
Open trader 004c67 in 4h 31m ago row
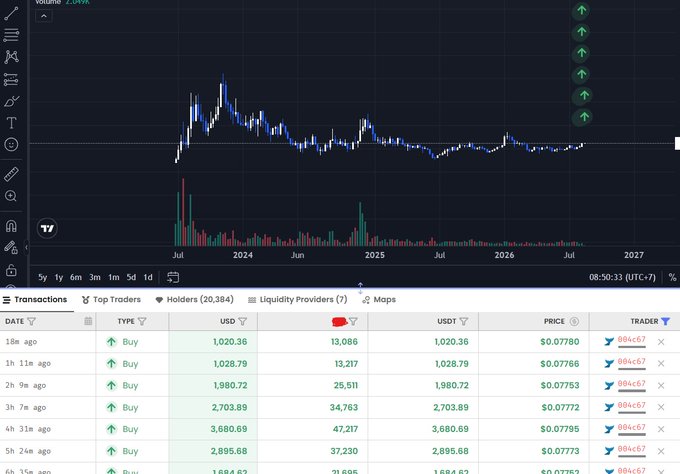pyautogui.click(x=631, y=428)
